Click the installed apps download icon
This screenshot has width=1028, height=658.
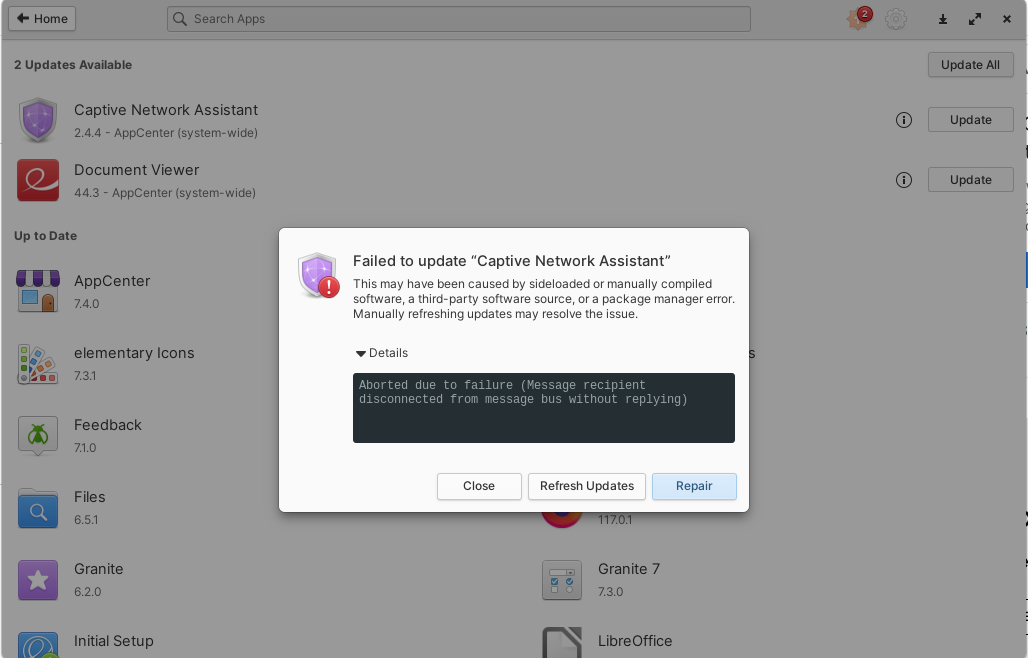coord(942,18)
